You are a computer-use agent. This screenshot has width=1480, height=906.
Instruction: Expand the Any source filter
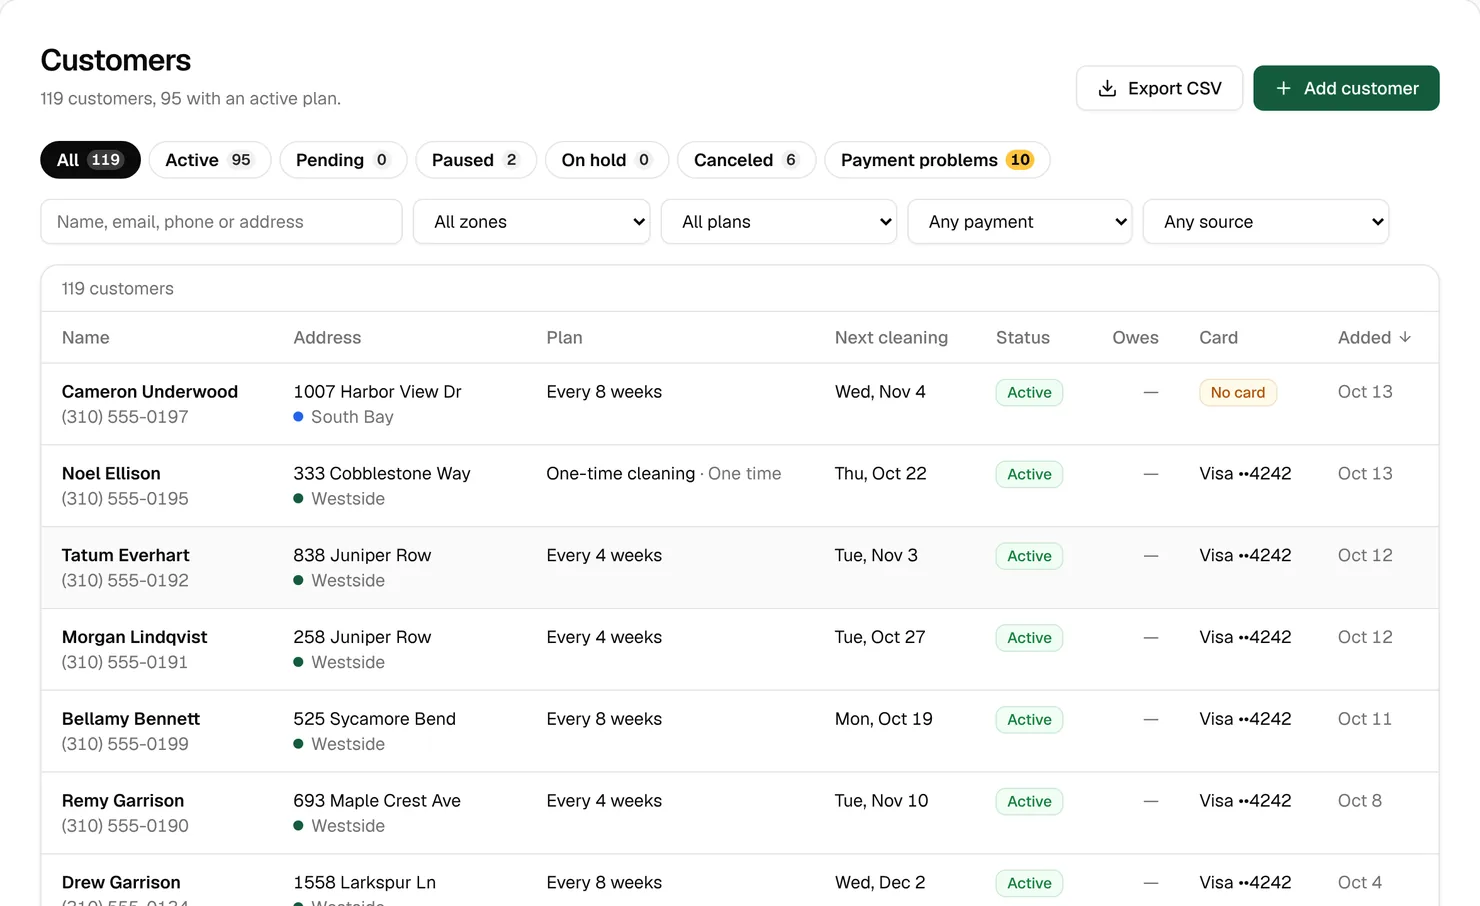click(1266, 222)
